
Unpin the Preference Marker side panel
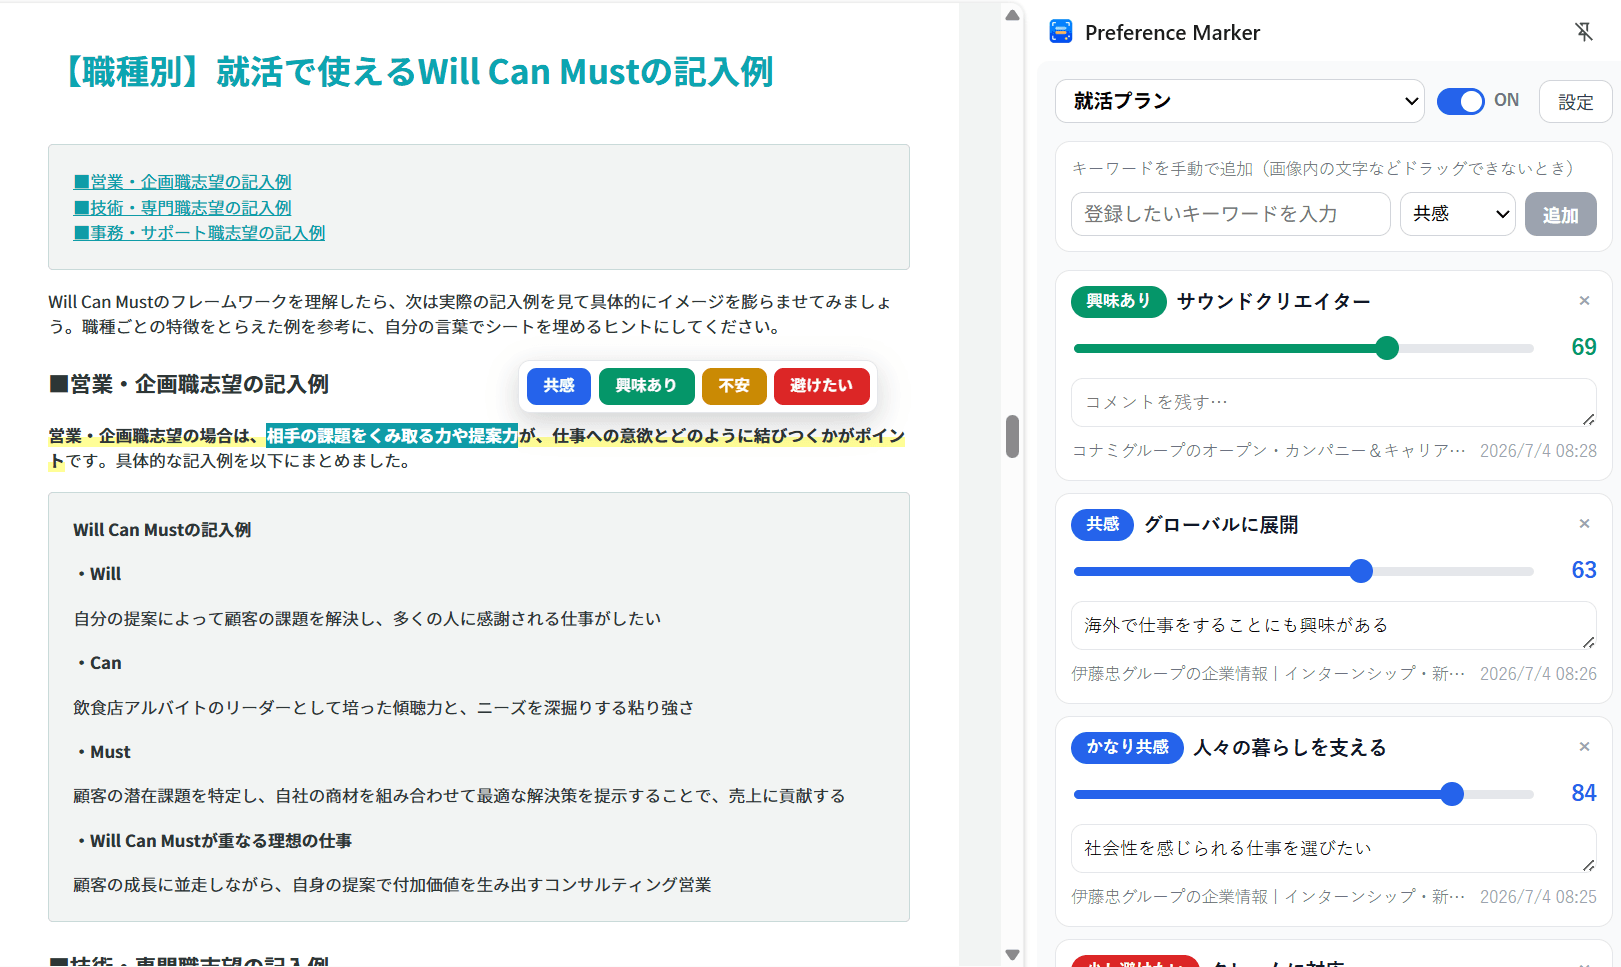1584,32
